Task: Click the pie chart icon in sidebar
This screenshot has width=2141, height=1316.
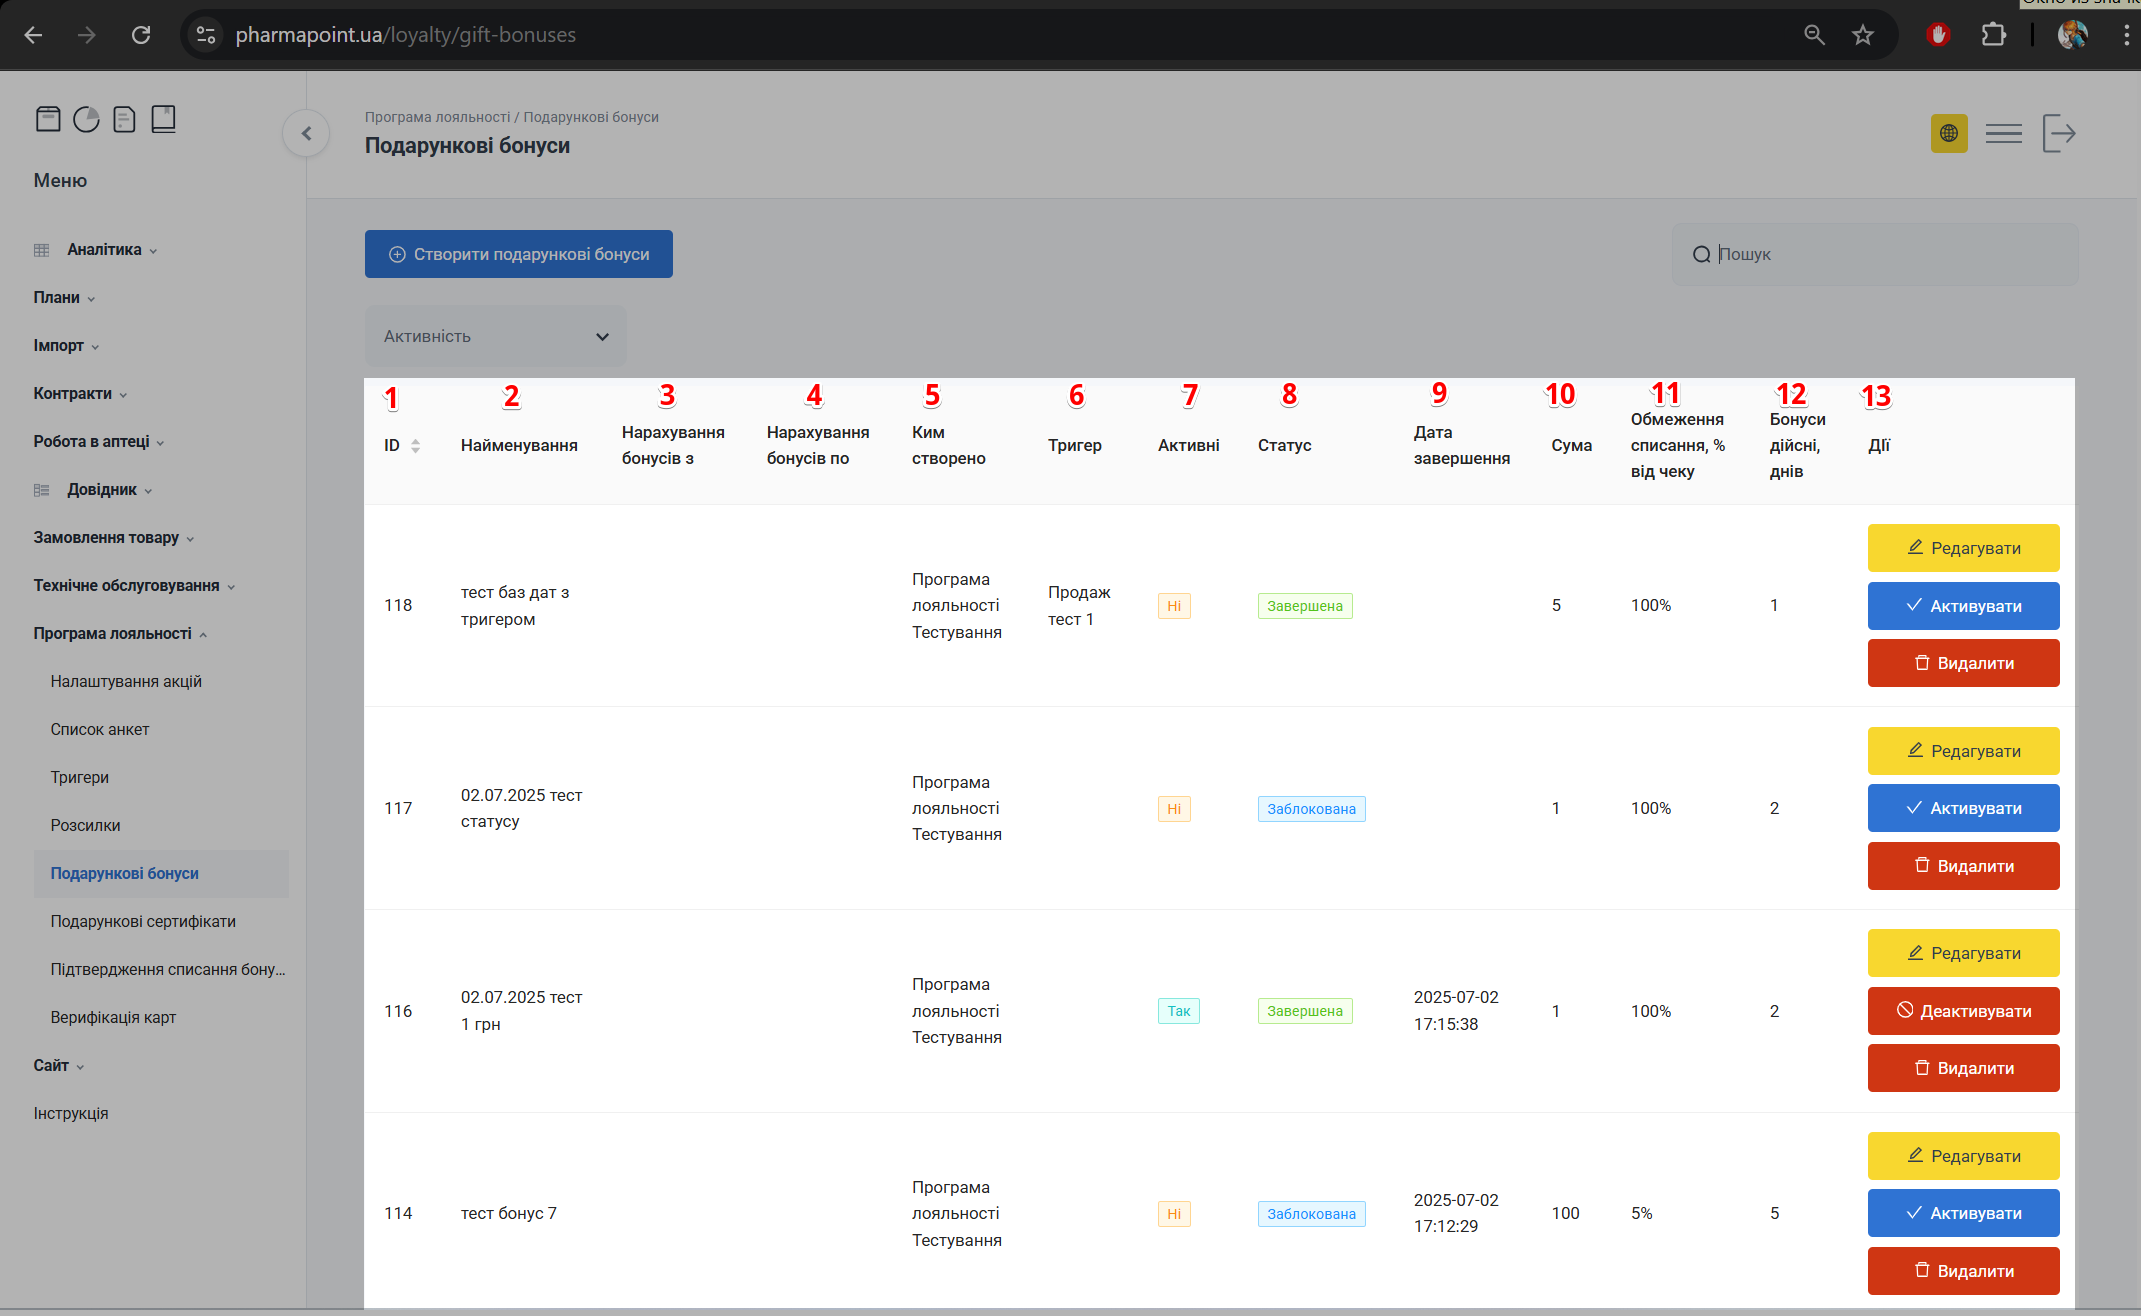Action: pos(87,119)
